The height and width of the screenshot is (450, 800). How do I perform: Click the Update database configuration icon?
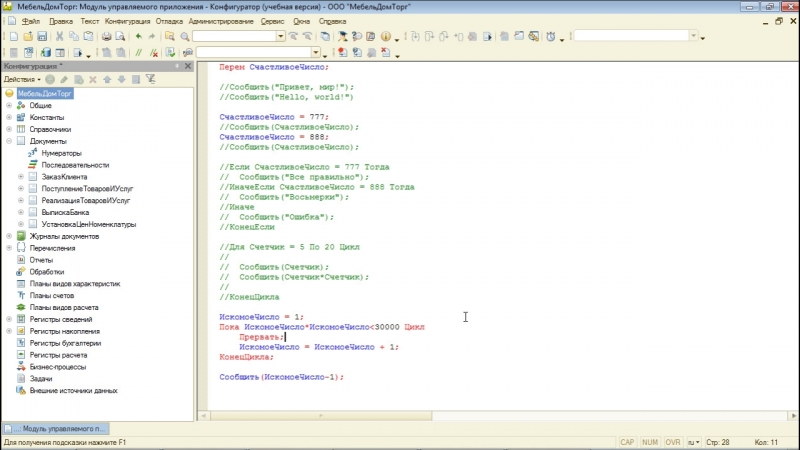45,53
